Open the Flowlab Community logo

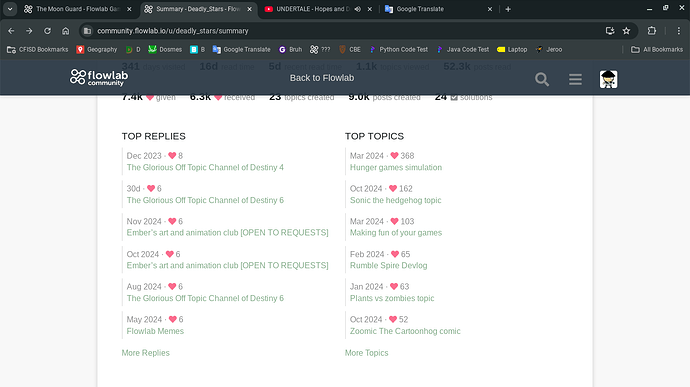99,77
